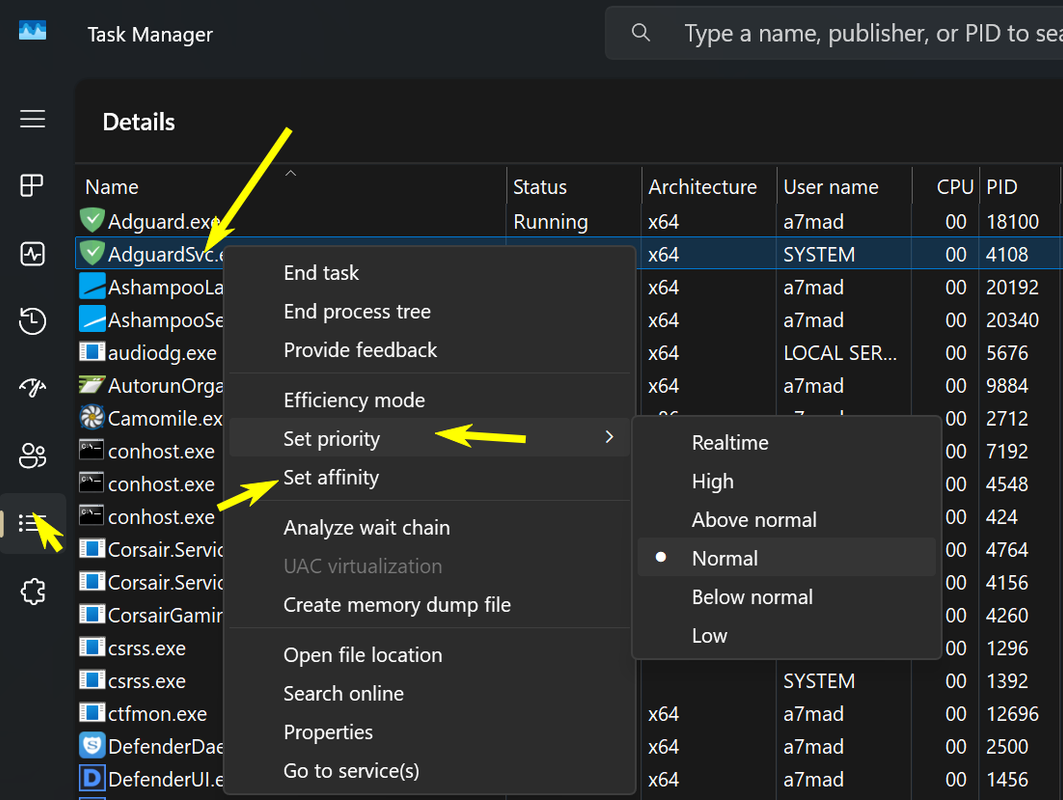Click PID value 12696
The height and width of the screenshot is (800, 1063).
pos(1012,714)
